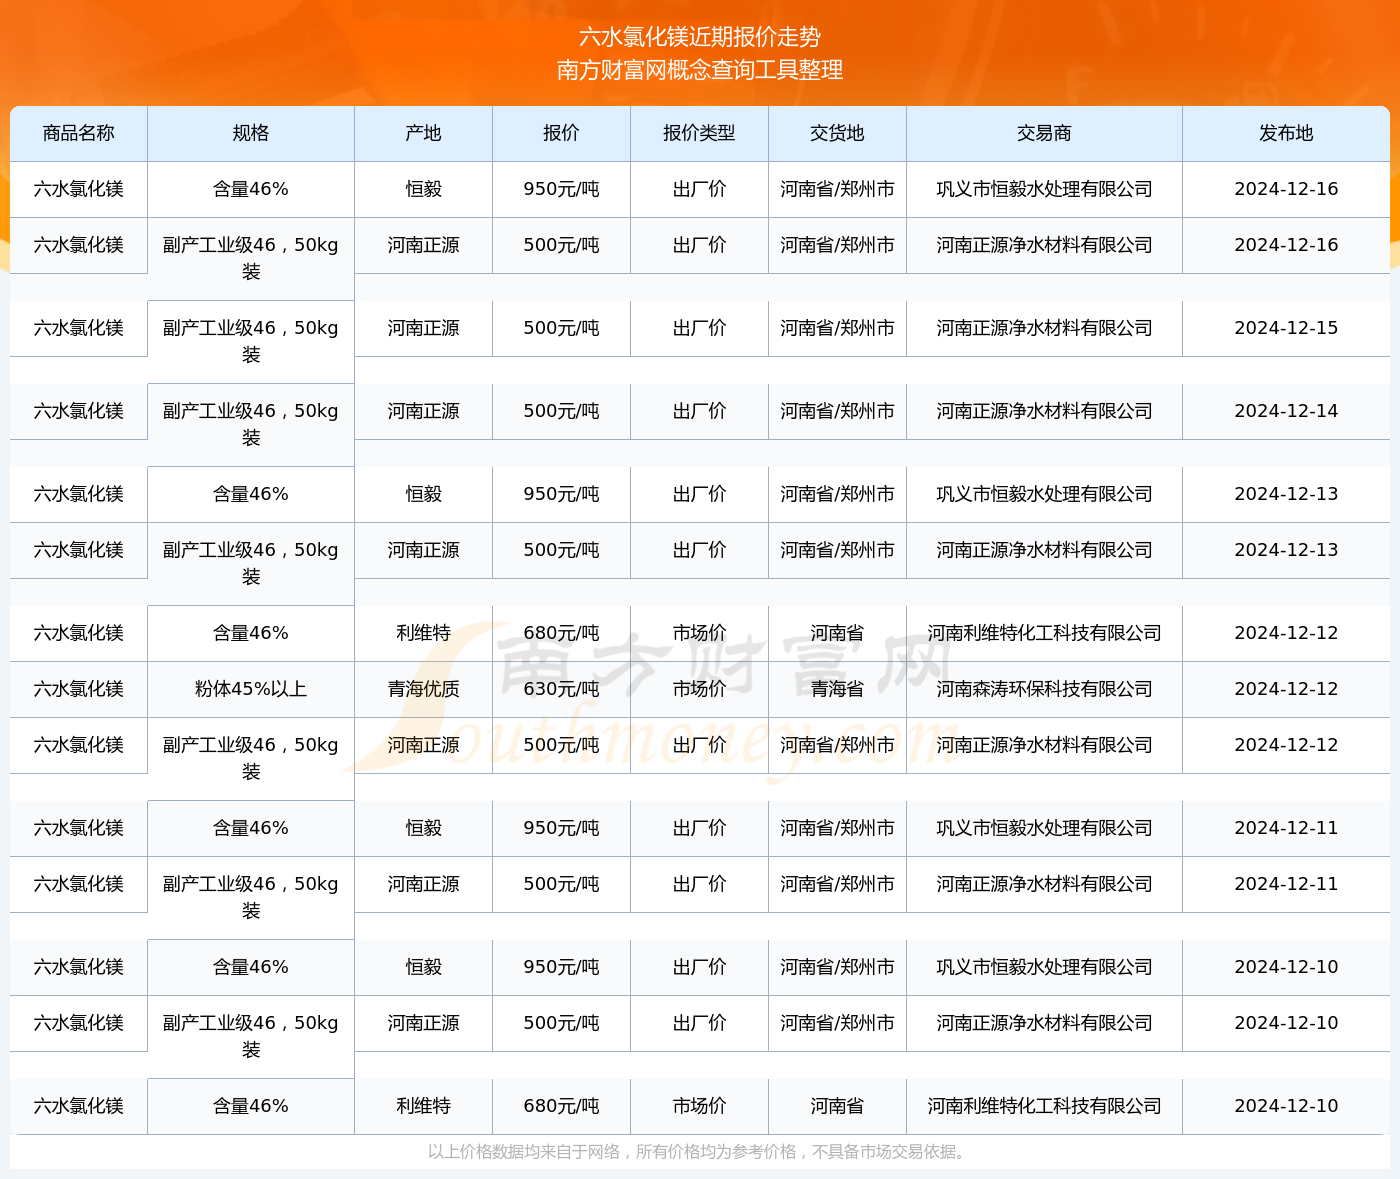Click 950元/吨 in the 2024-12-16 row
The width and height of the screenshot is (1400, 1179).
pos(561,189)
